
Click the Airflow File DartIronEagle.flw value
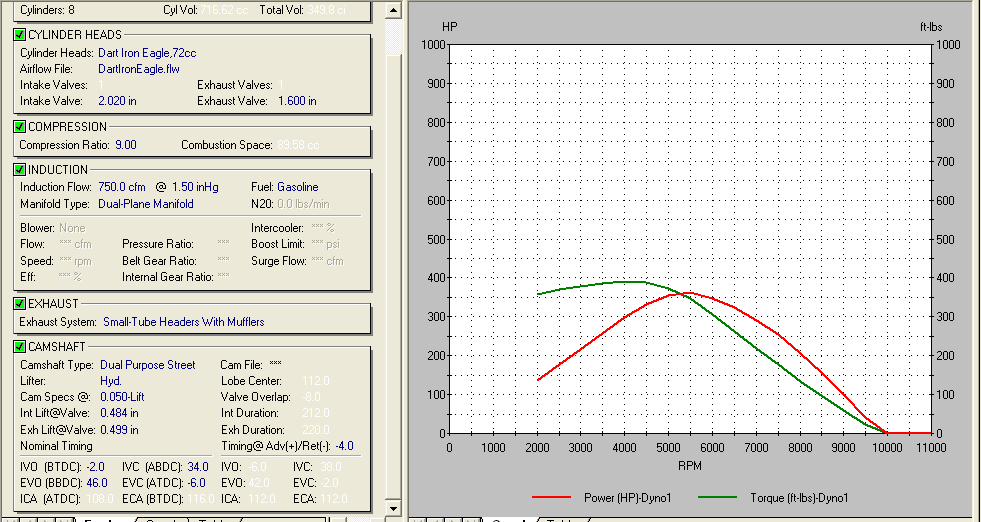(x=138, y=69)
